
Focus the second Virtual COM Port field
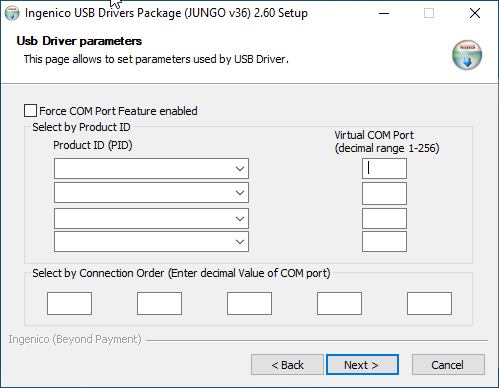click(x=384, y=193)
